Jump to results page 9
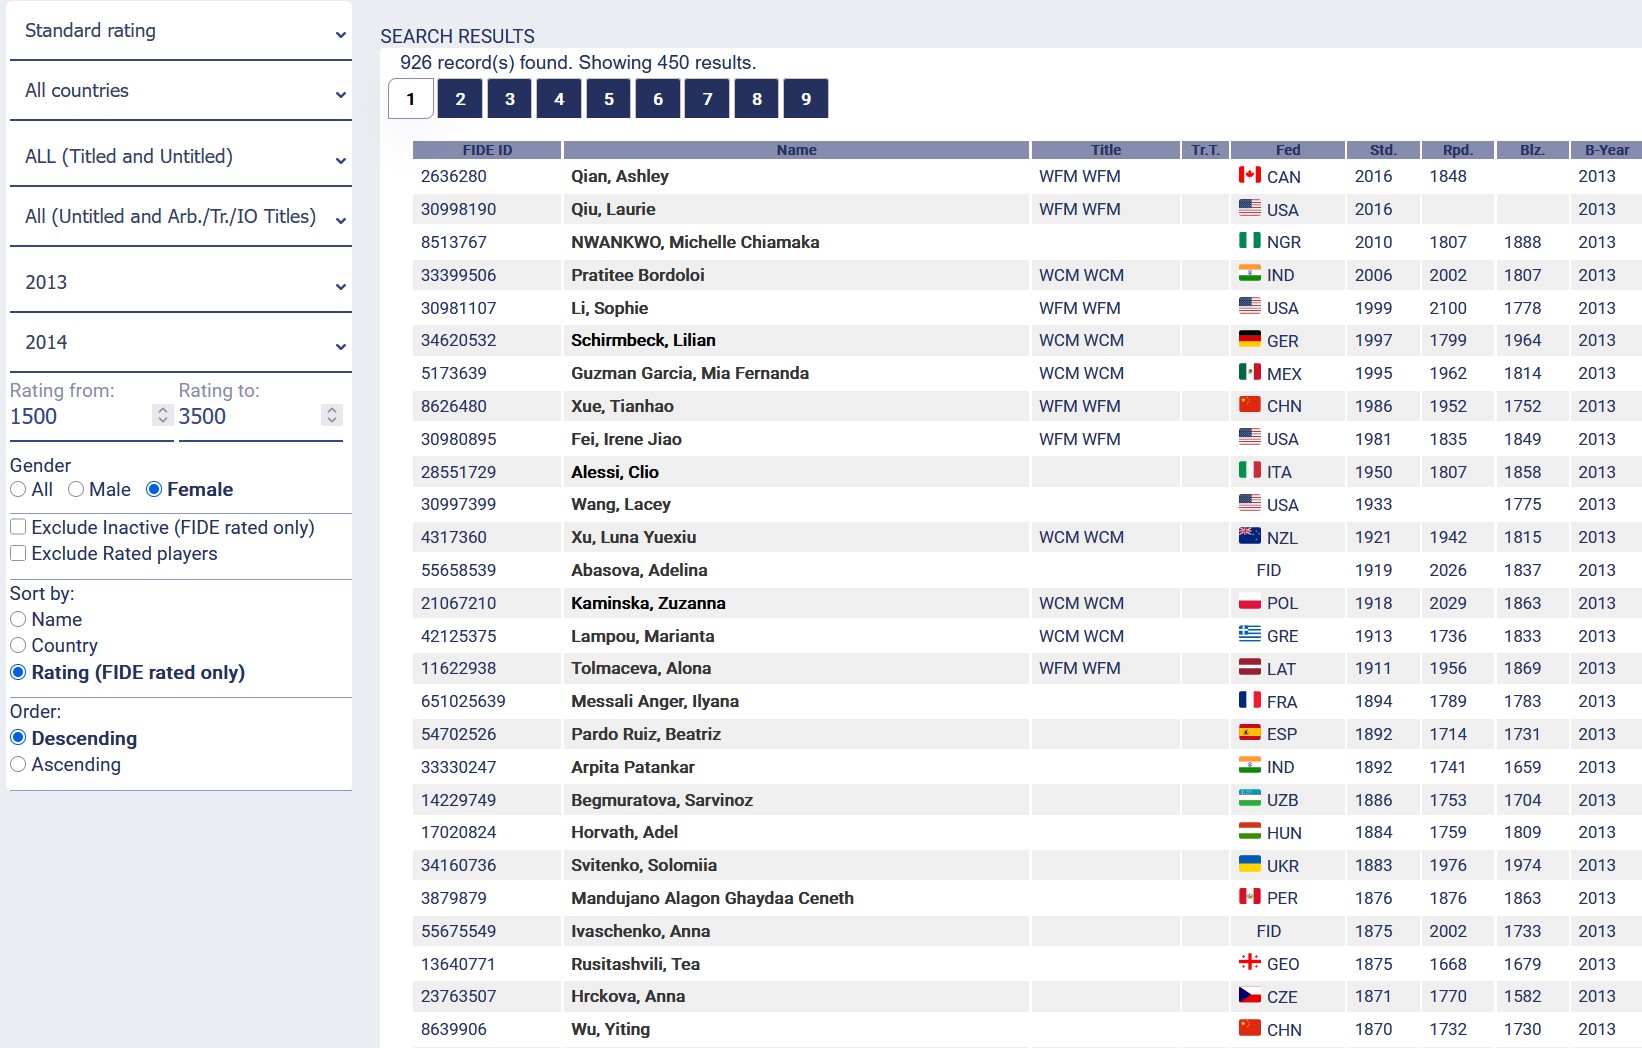Image resolution: width=1642 pixels, height=1048 pixels. click(806, 99)
